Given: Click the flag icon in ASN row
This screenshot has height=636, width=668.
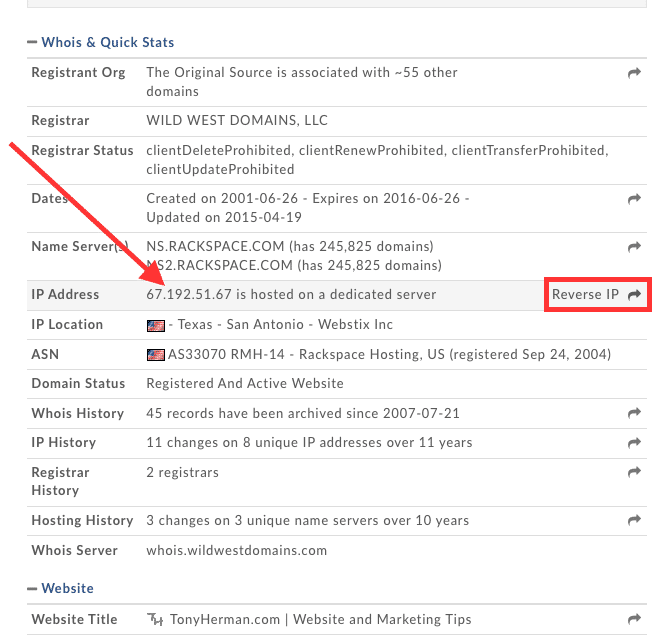Looking at the screenshot, I should point(155,355).
